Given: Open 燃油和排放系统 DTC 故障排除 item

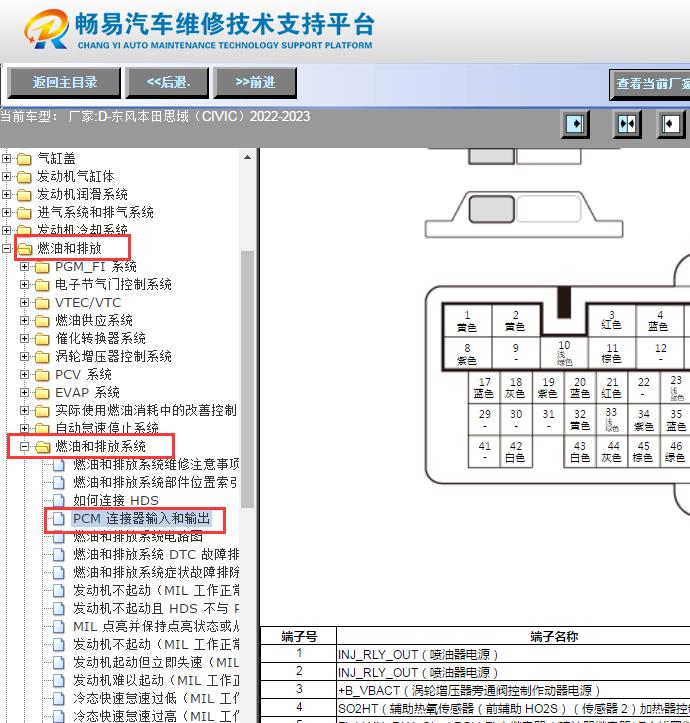Looking at the screenshot, I should 156,554.
